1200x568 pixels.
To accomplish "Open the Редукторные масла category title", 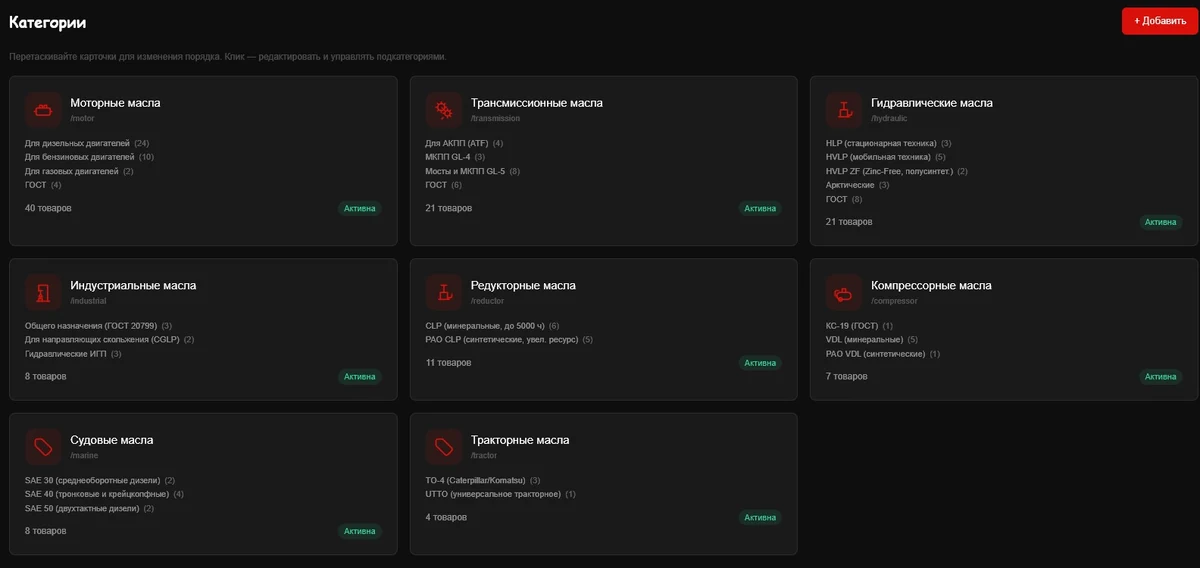I will (x=523, y=286).
